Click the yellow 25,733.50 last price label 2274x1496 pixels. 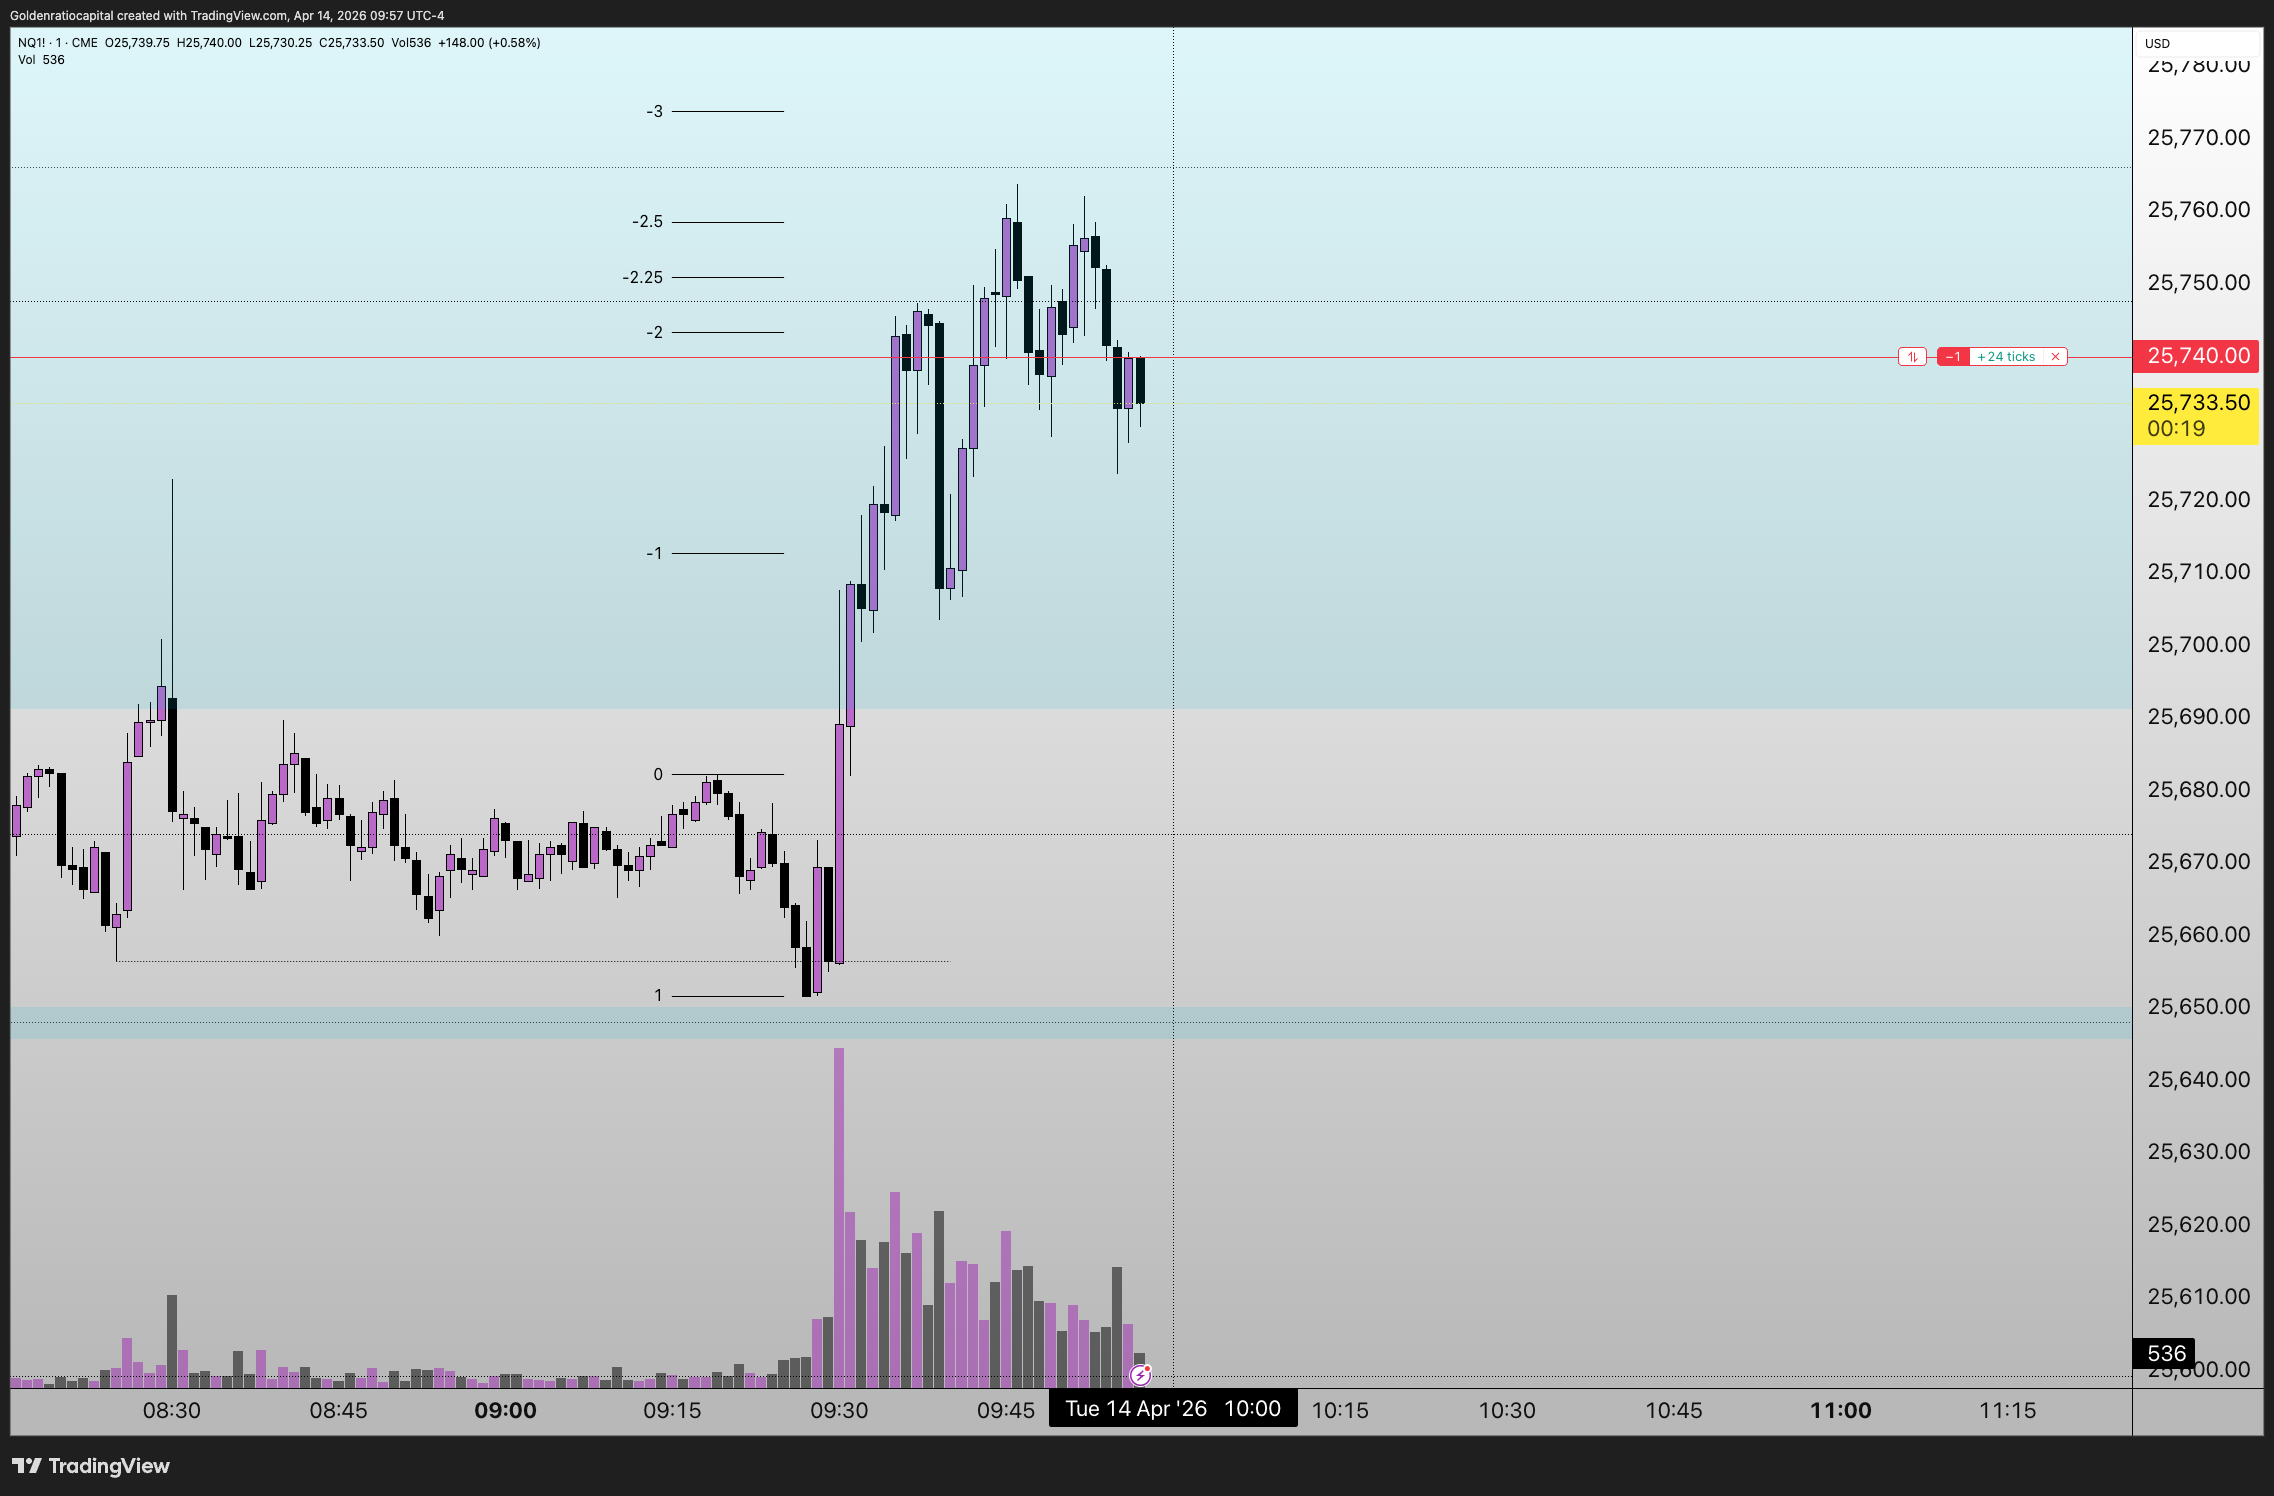pos(2197,403)
